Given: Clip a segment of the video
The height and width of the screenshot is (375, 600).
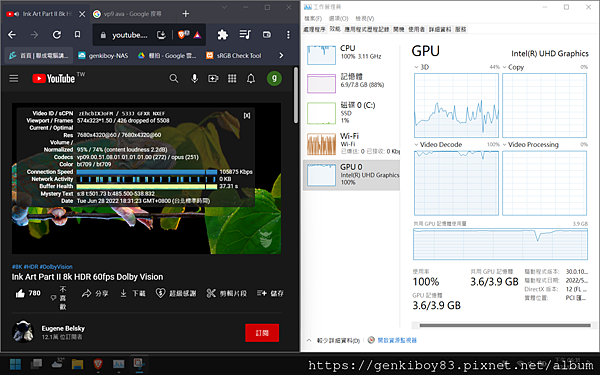Looking at the screenshot, I should click(227, 293).
